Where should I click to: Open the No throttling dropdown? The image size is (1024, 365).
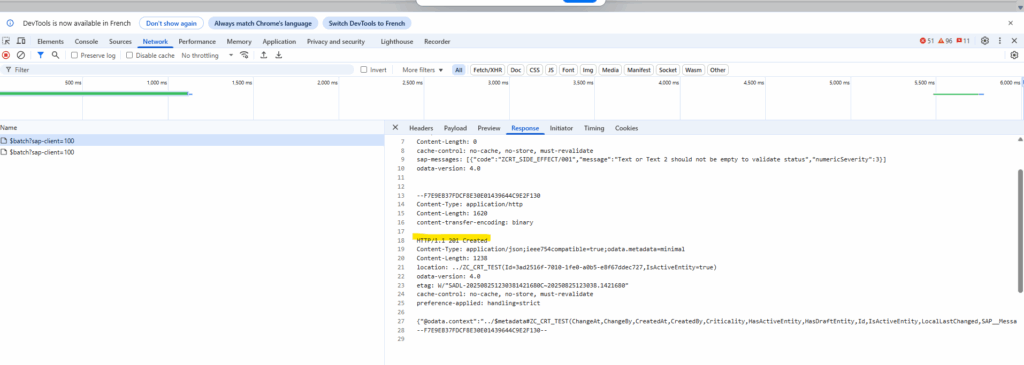[207, 56]
